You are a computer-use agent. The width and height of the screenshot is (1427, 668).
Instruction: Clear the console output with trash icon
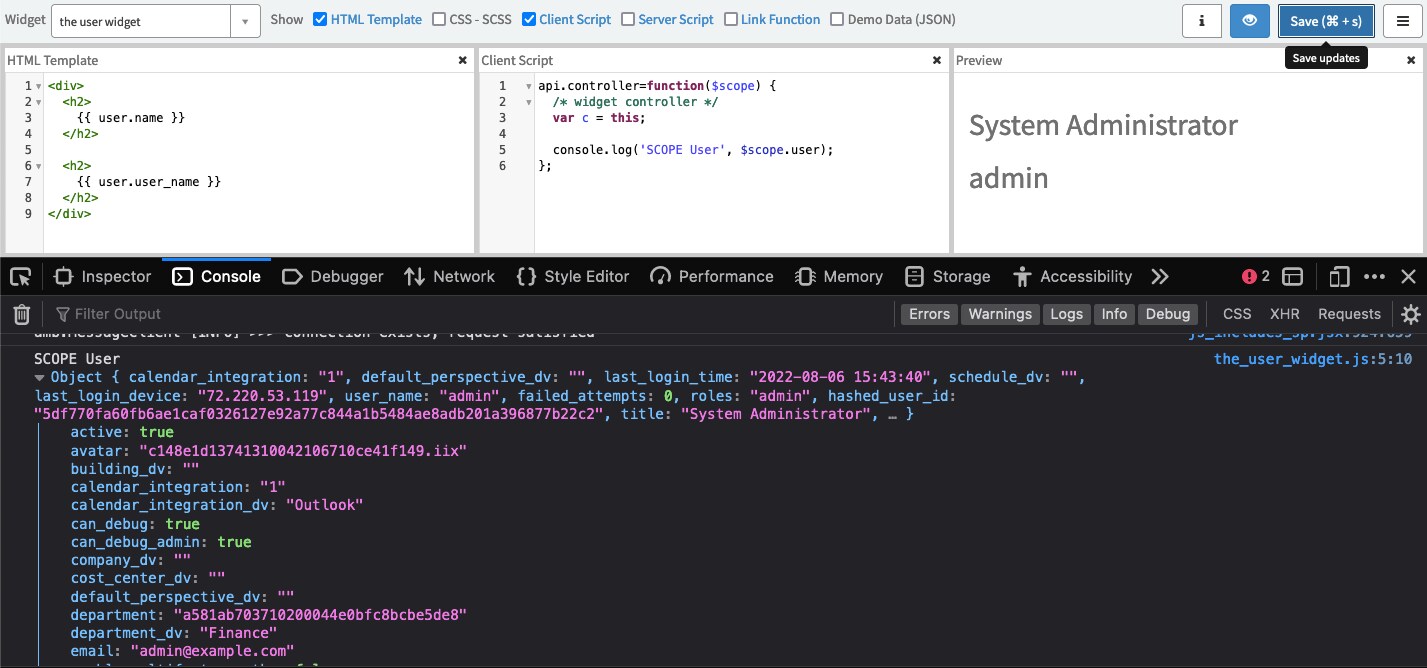(x=21, y=314)
